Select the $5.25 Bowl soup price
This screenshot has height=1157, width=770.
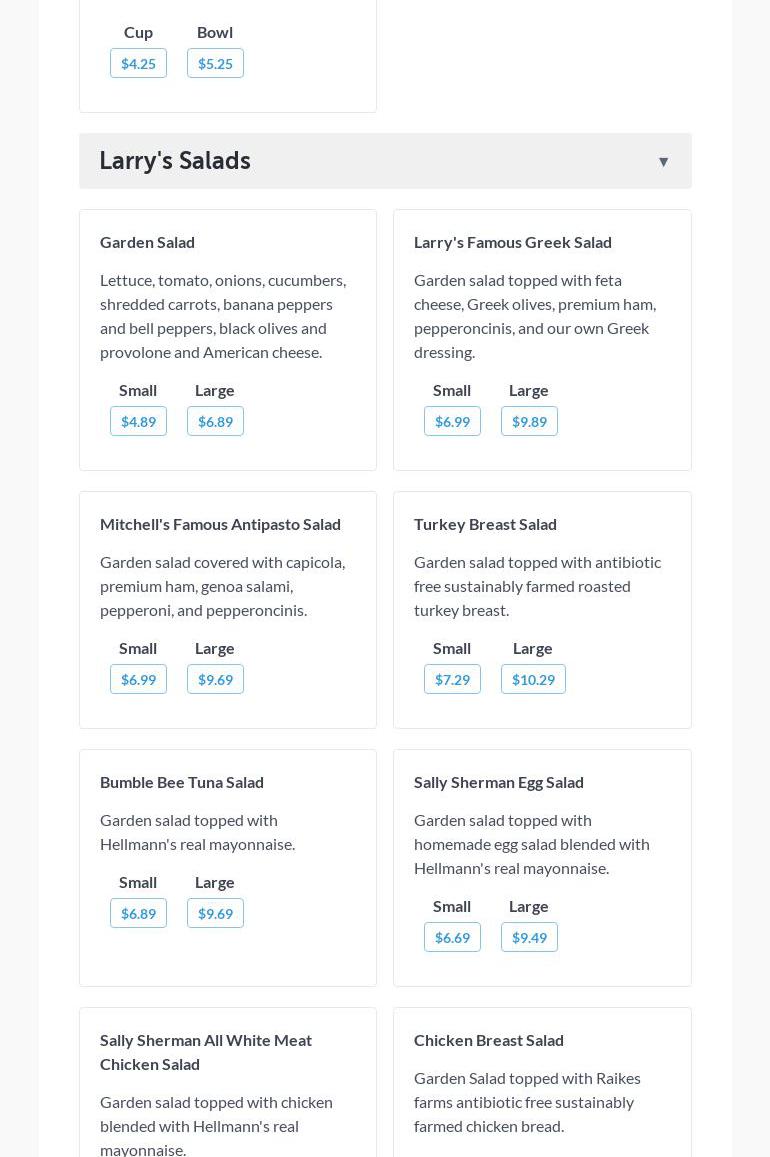tap(215, 64)
